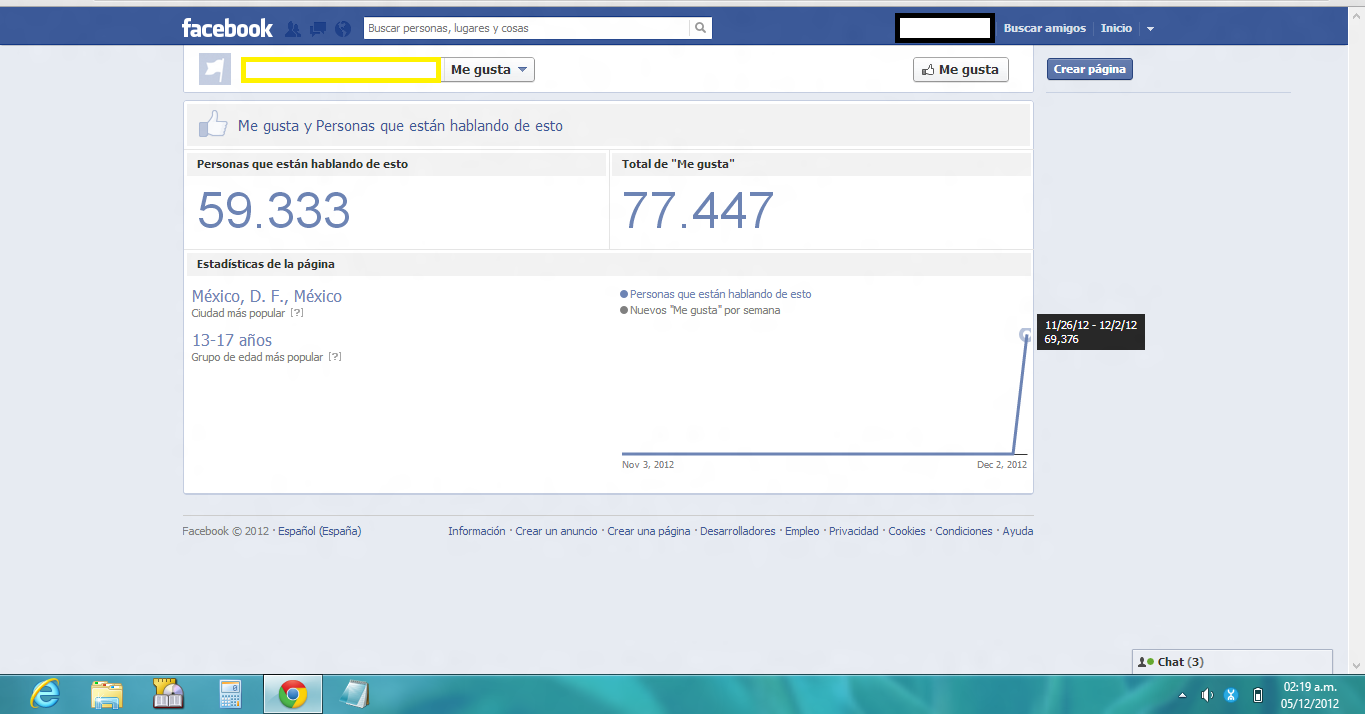Screen dimensions: 1366x716
Task: Click help mark next to Ciudad más popular
Action: click(x=297, y=313)
